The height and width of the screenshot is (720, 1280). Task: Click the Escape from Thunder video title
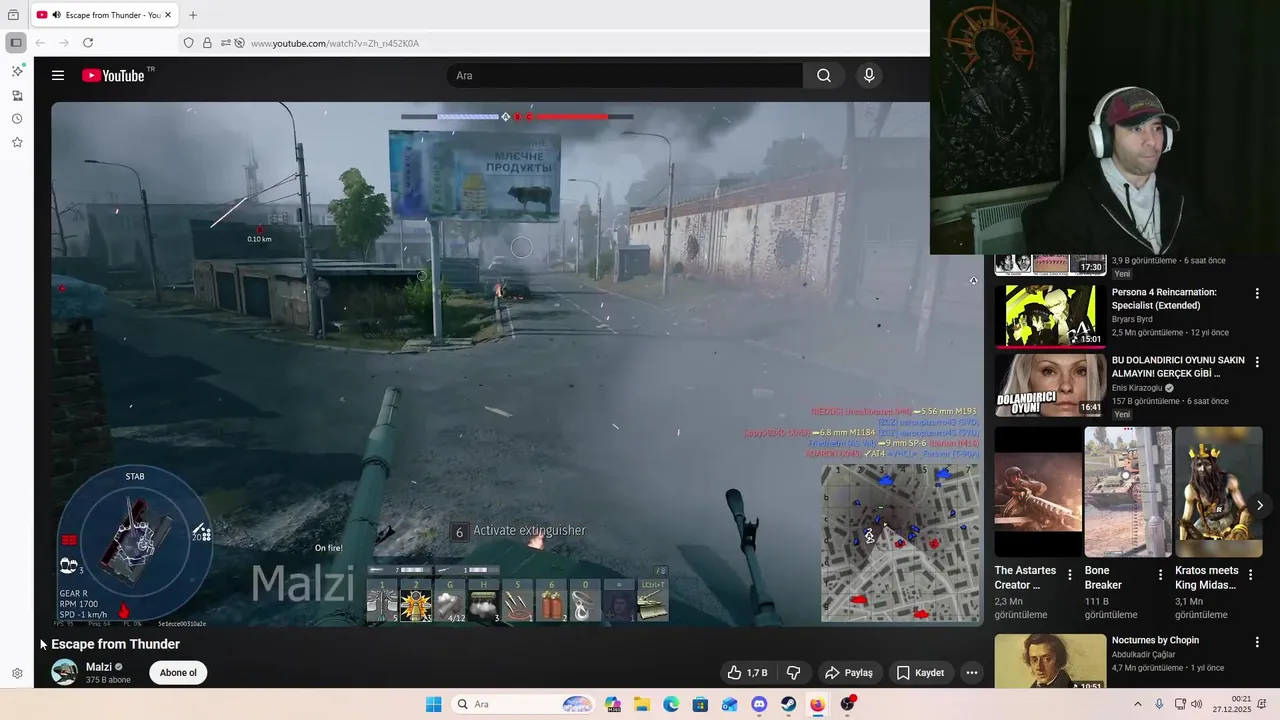(x=116, y=644)
